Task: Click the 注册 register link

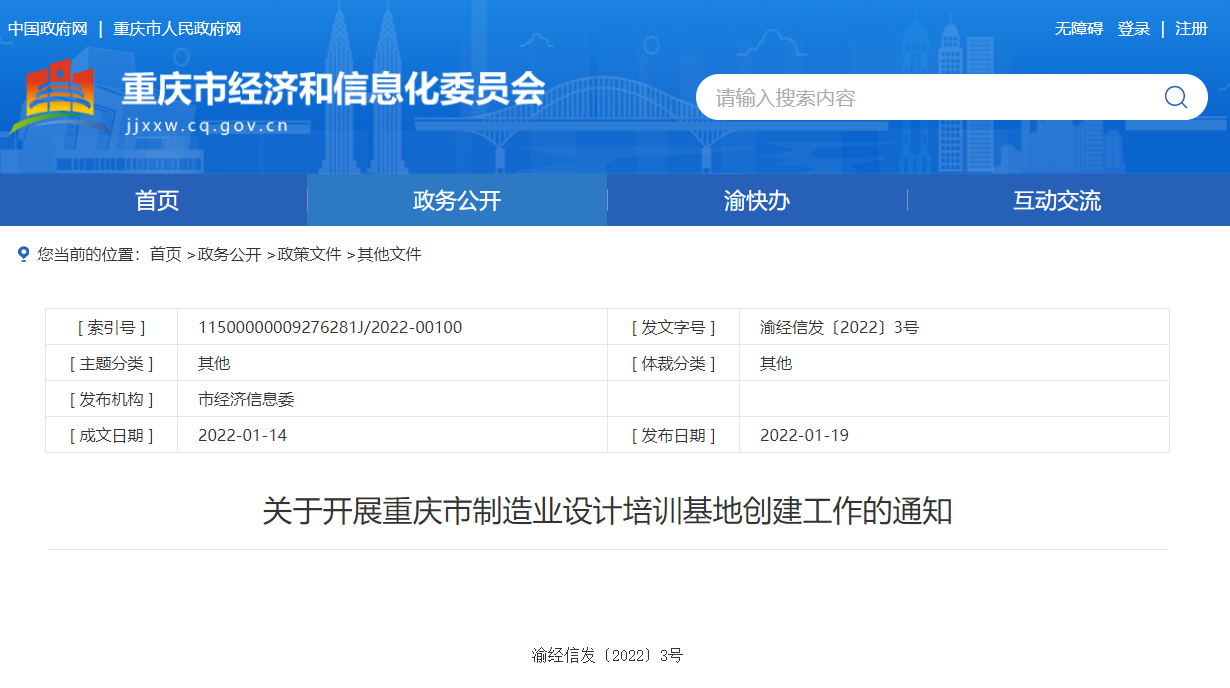Action: click(x=1191, y=29)
